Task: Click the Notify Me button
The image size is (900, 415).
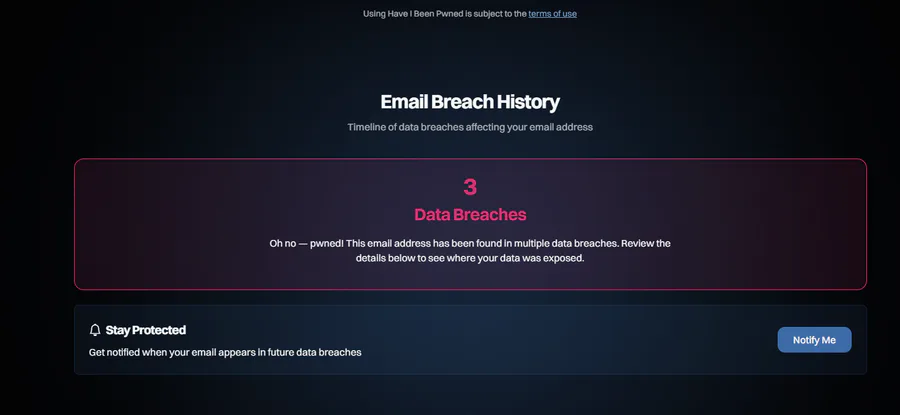Action: [x=814, y=340]
